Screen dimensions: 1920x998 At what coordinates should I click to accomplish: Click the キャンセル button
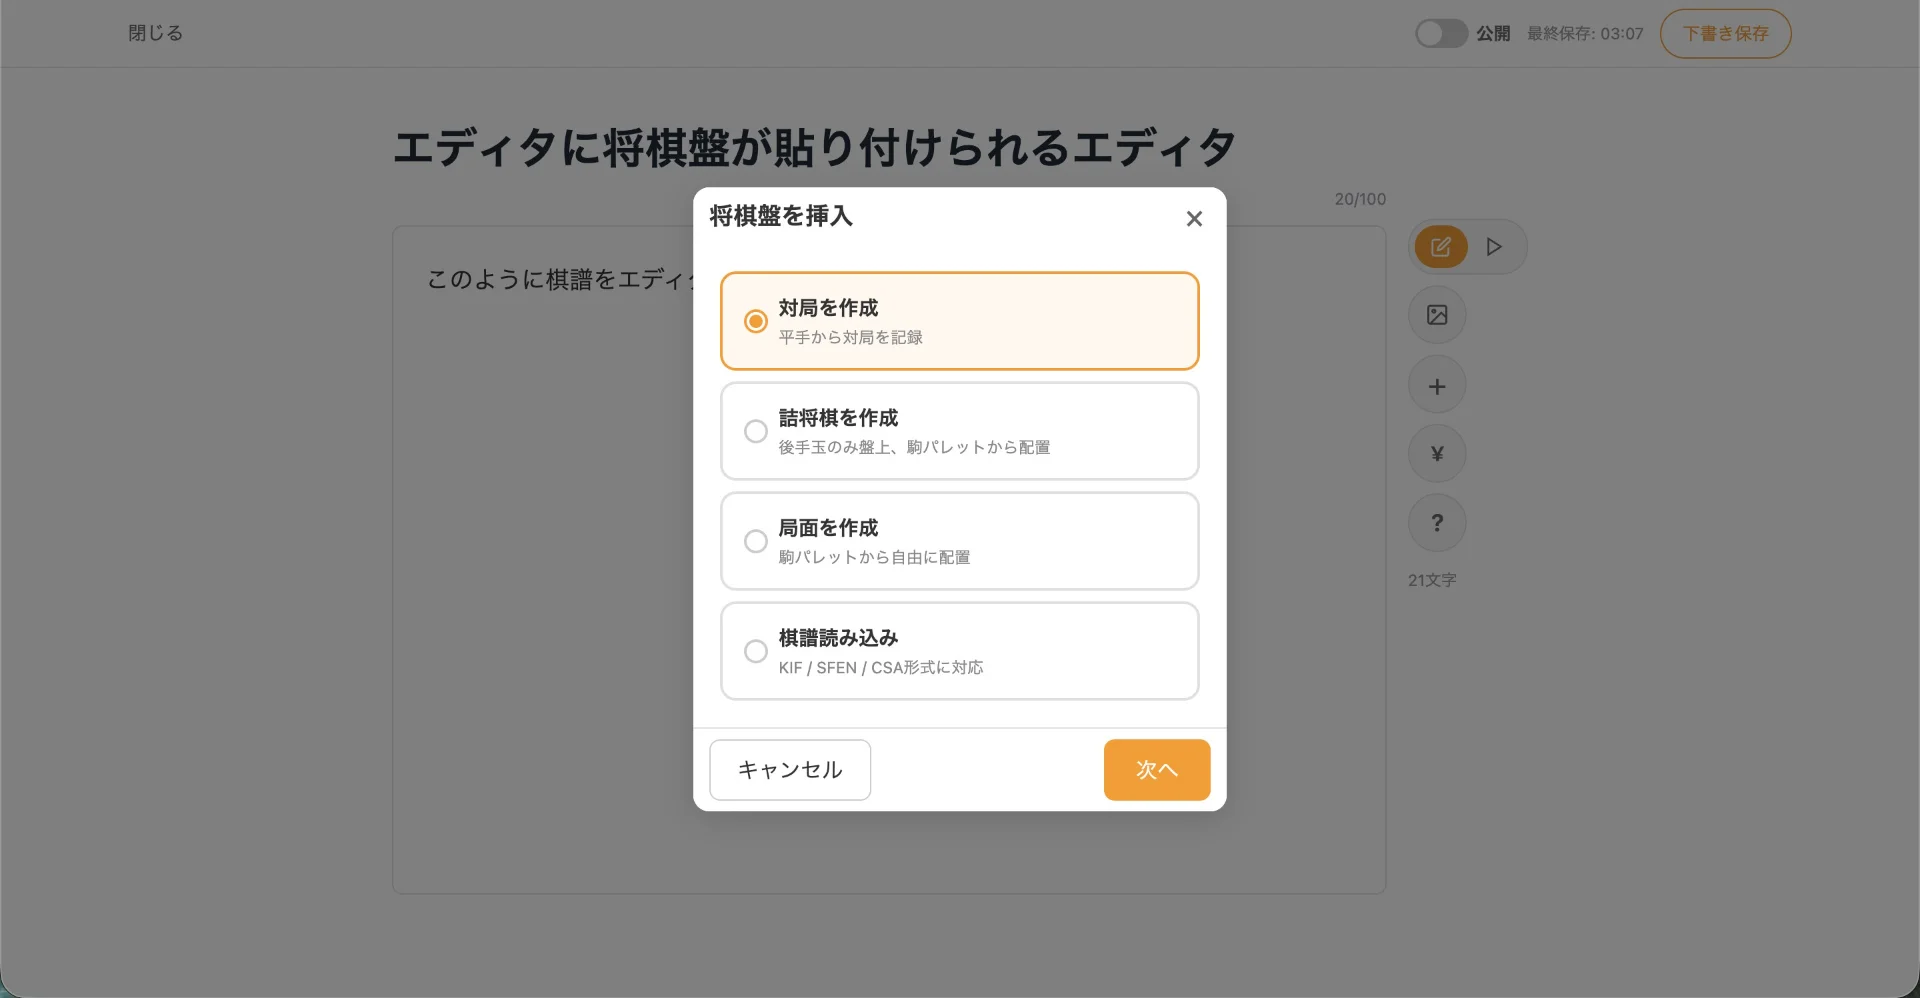[789, 769]
